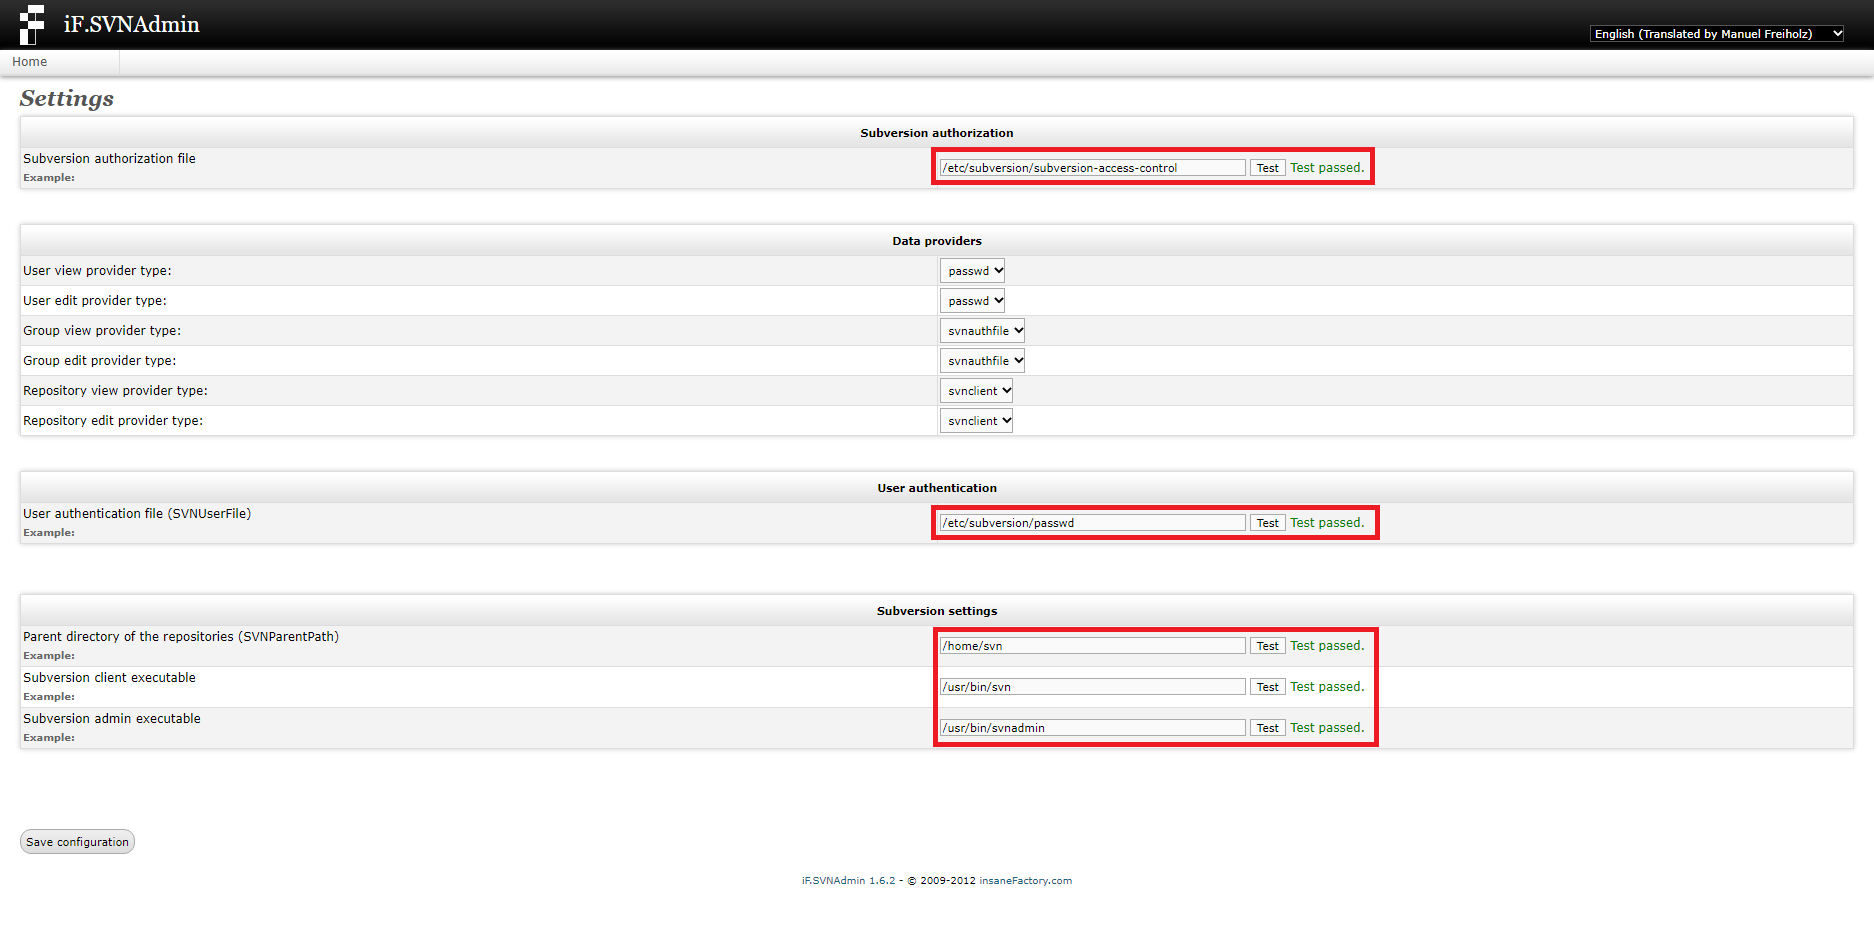Image resolution: width=1874 pixels, height=938 pixels.
Task: Click the Subversion client executable field
Action: (x=1092, y=687)
